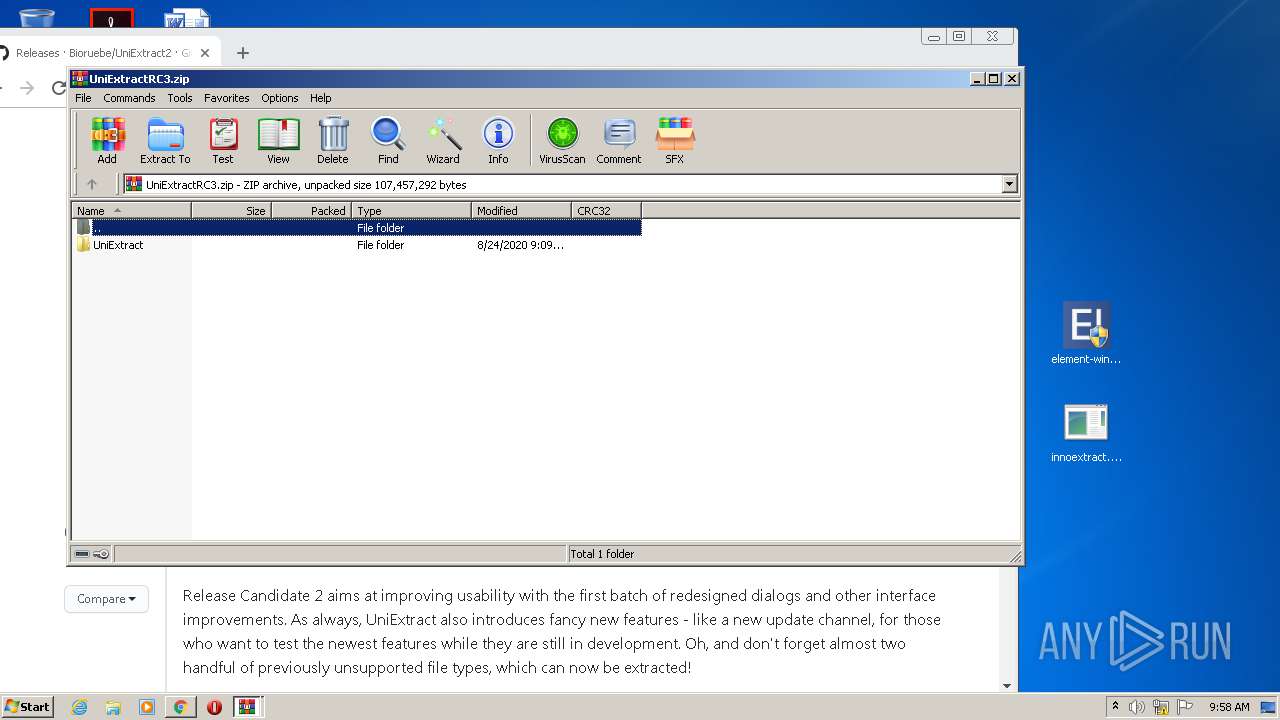Viewport: 1280px width, 720px height.
Task: Sort file list by Packed column
Action: 311,210
